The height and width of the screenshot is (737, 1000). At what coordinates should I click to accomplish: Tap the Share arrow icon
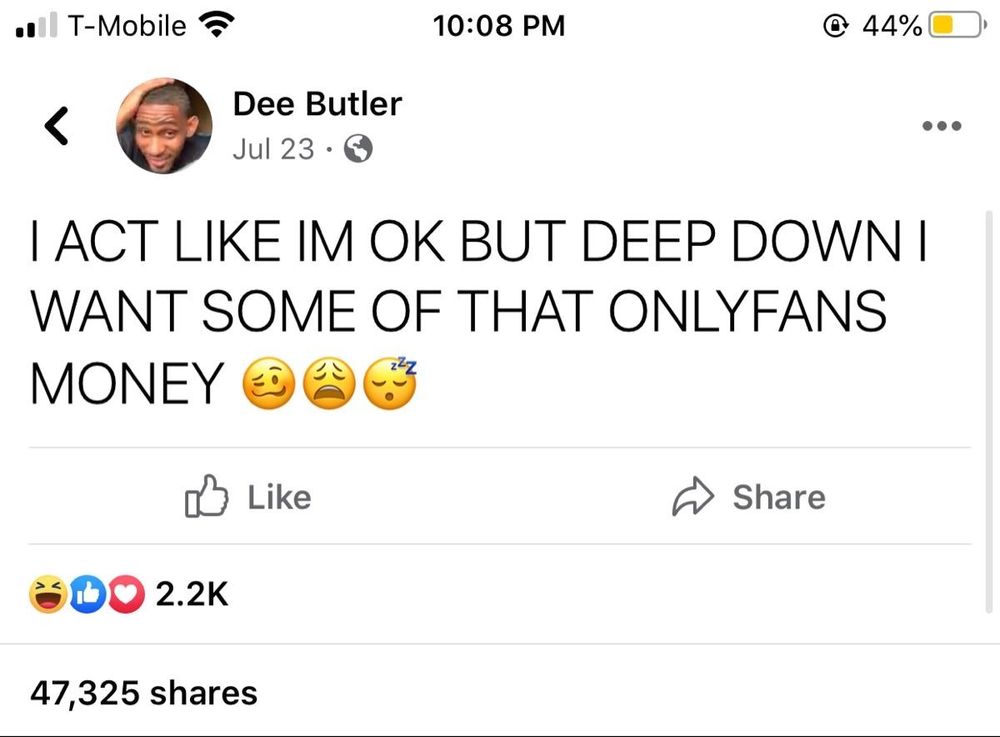coord(693,496)
